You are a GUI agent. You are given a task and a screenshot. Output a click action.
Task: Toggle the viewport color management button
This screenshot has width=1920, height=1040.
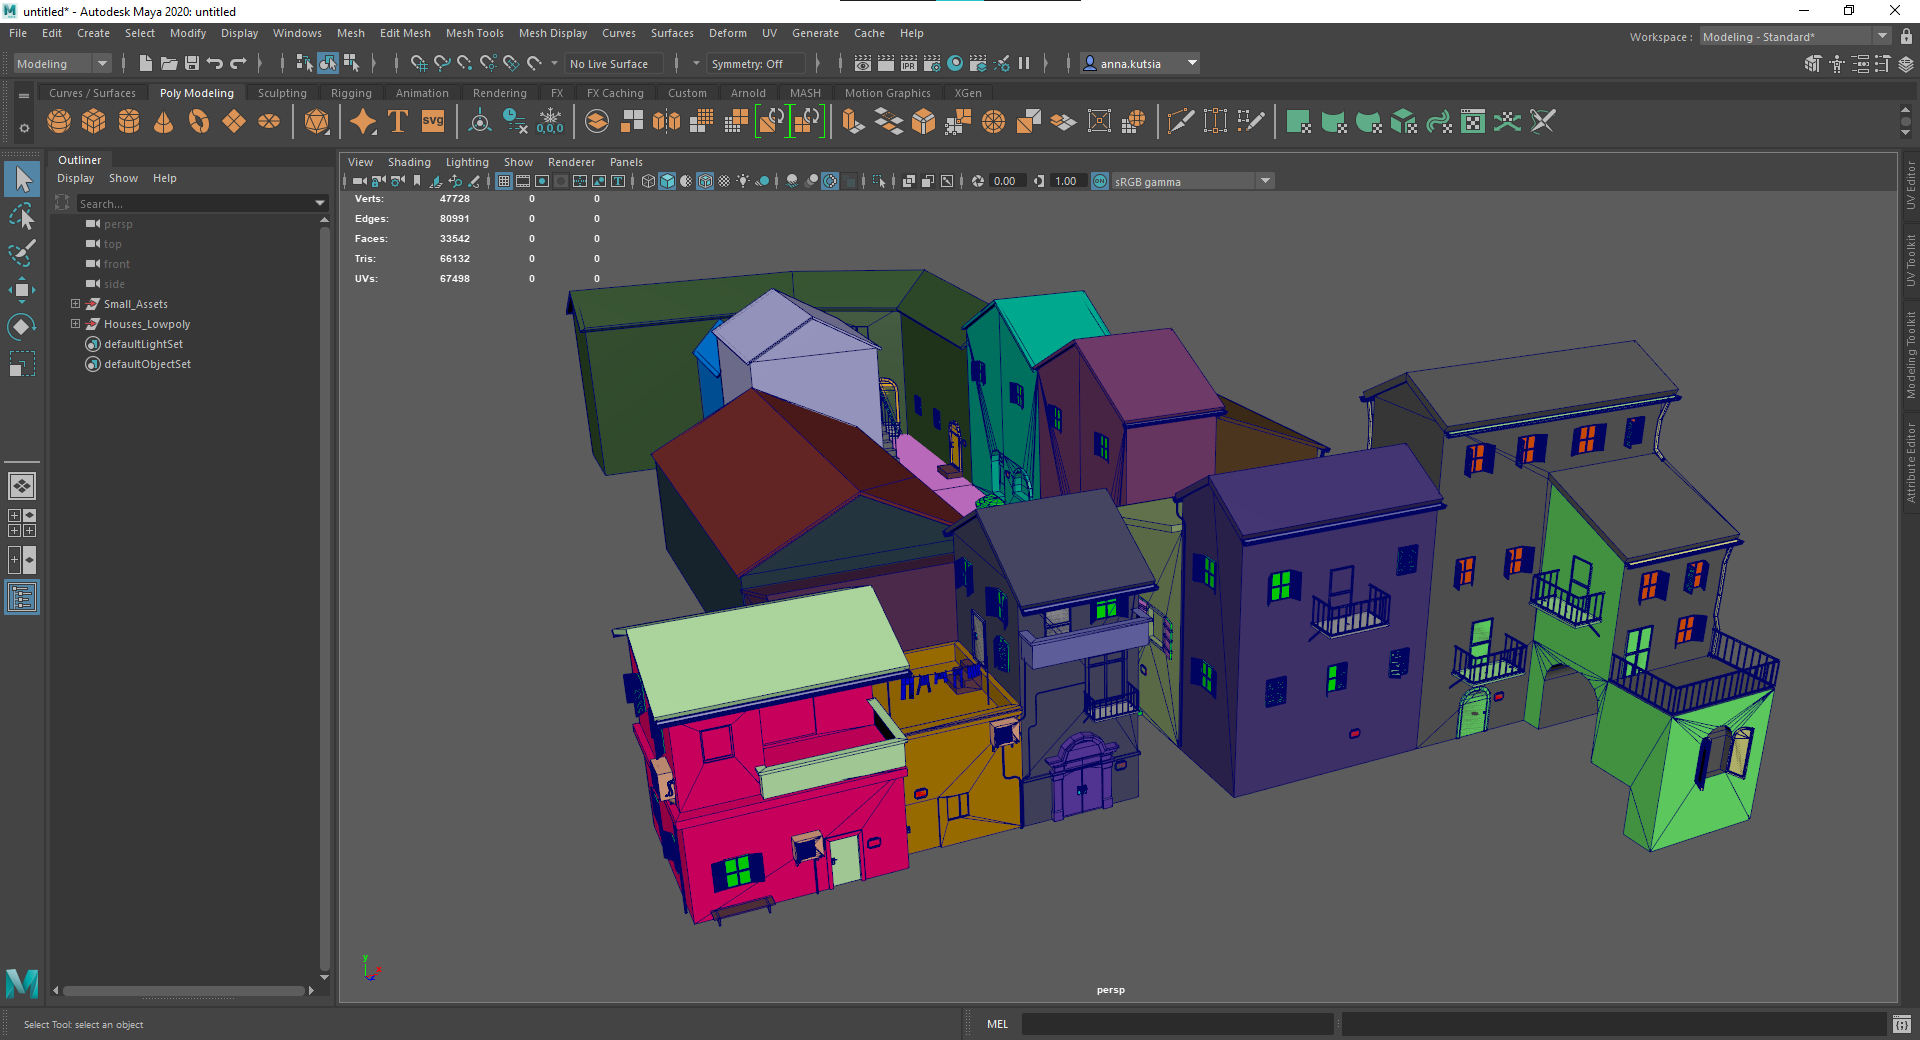1100,181
